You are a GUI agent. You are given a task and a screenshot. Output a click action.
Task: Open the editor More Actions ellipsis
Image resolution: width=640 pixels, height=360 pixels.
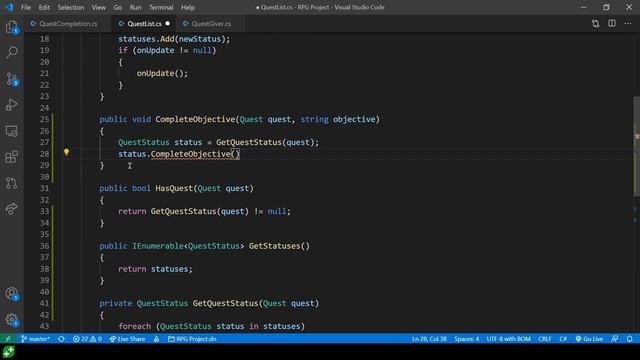[x=627, y=24]
